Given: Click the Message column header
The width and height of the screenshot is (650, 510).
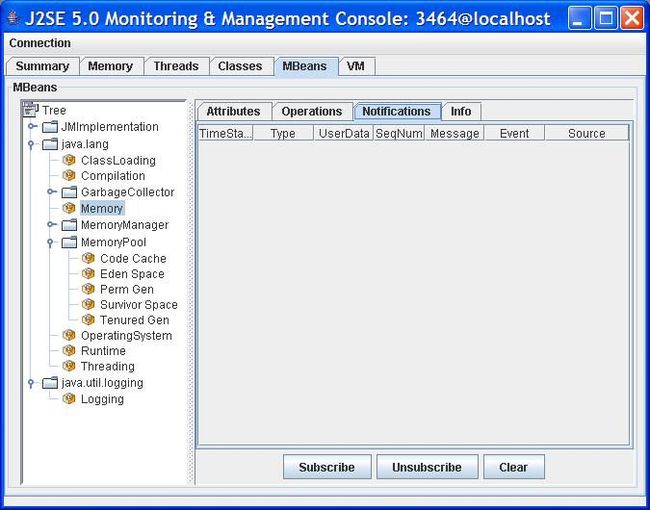Looking at the screenshot, I should pos(455,134).
